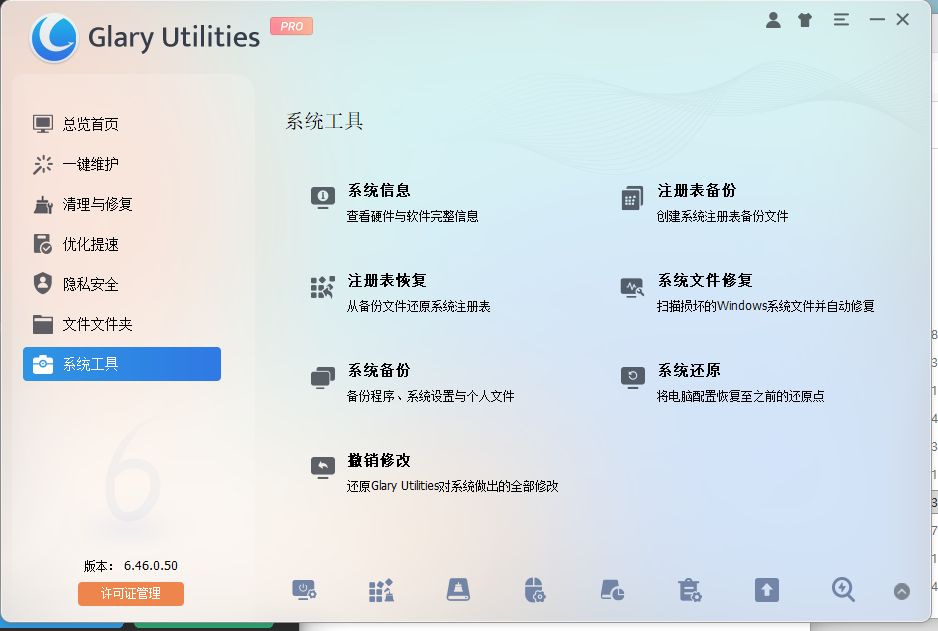
Task: Open 总览首页 in the sidebar
Action: [x=122, y=124]
